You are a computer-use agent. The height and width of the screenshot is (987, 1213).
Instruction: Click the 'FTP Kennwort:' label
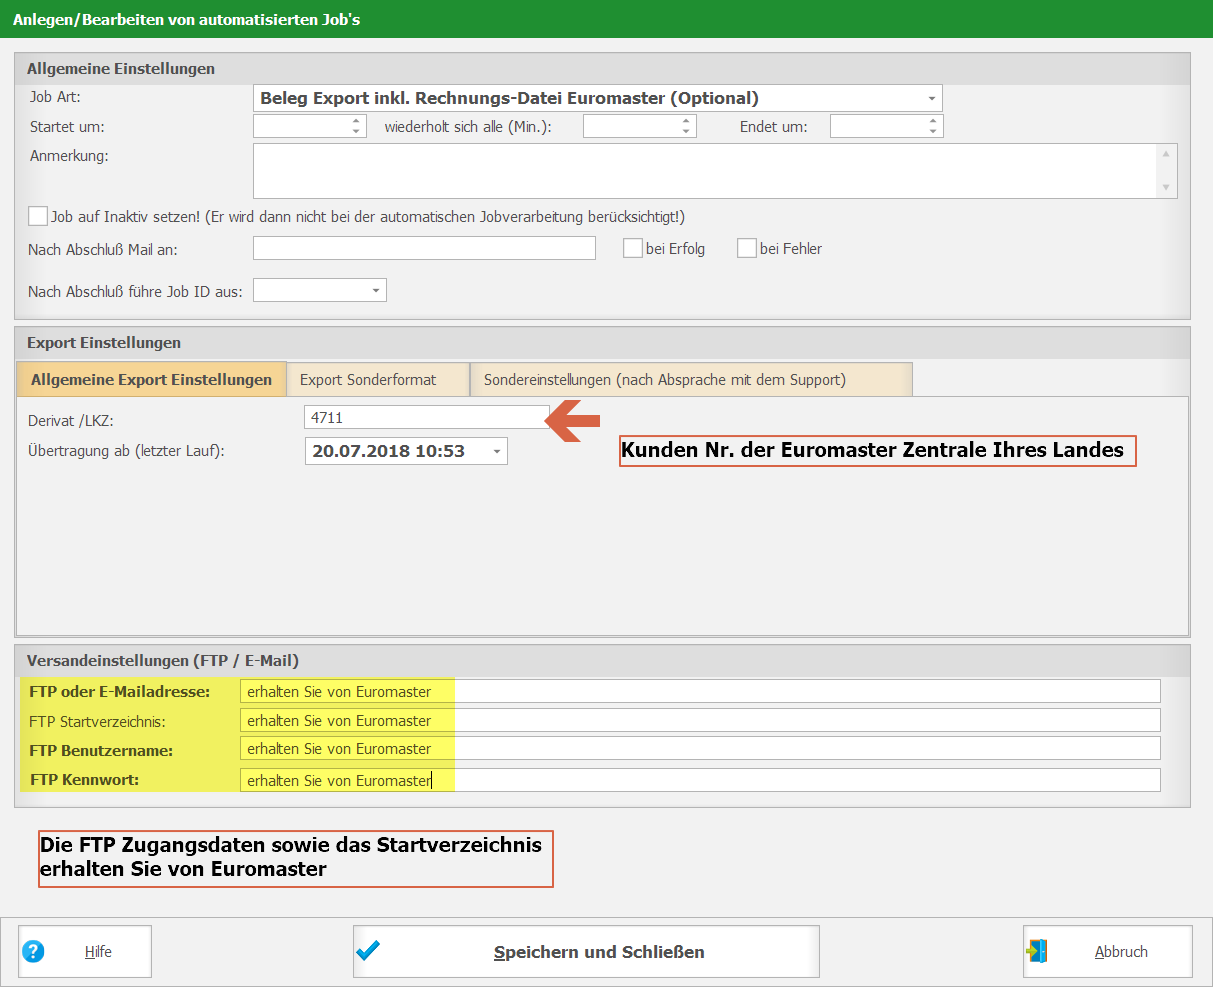click(85, 780)
